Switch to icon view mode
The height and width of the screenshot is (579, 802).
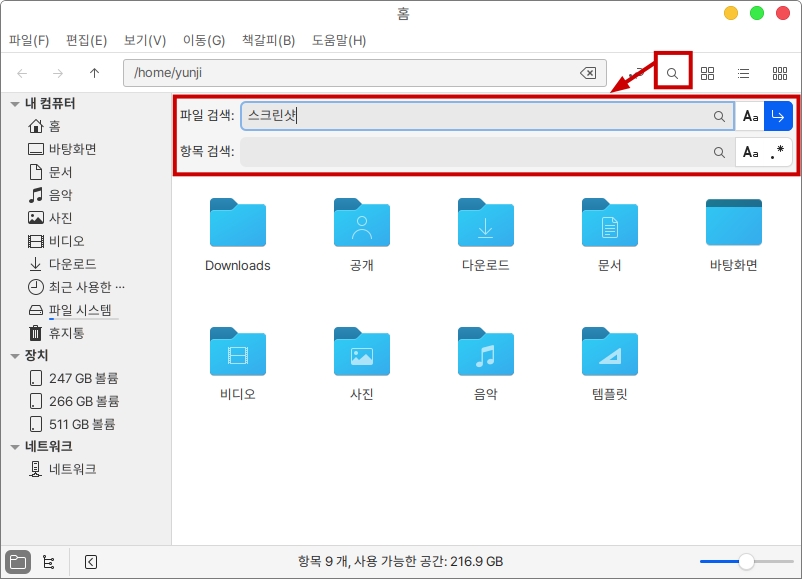pyautogui.click(x=708, y=73)
